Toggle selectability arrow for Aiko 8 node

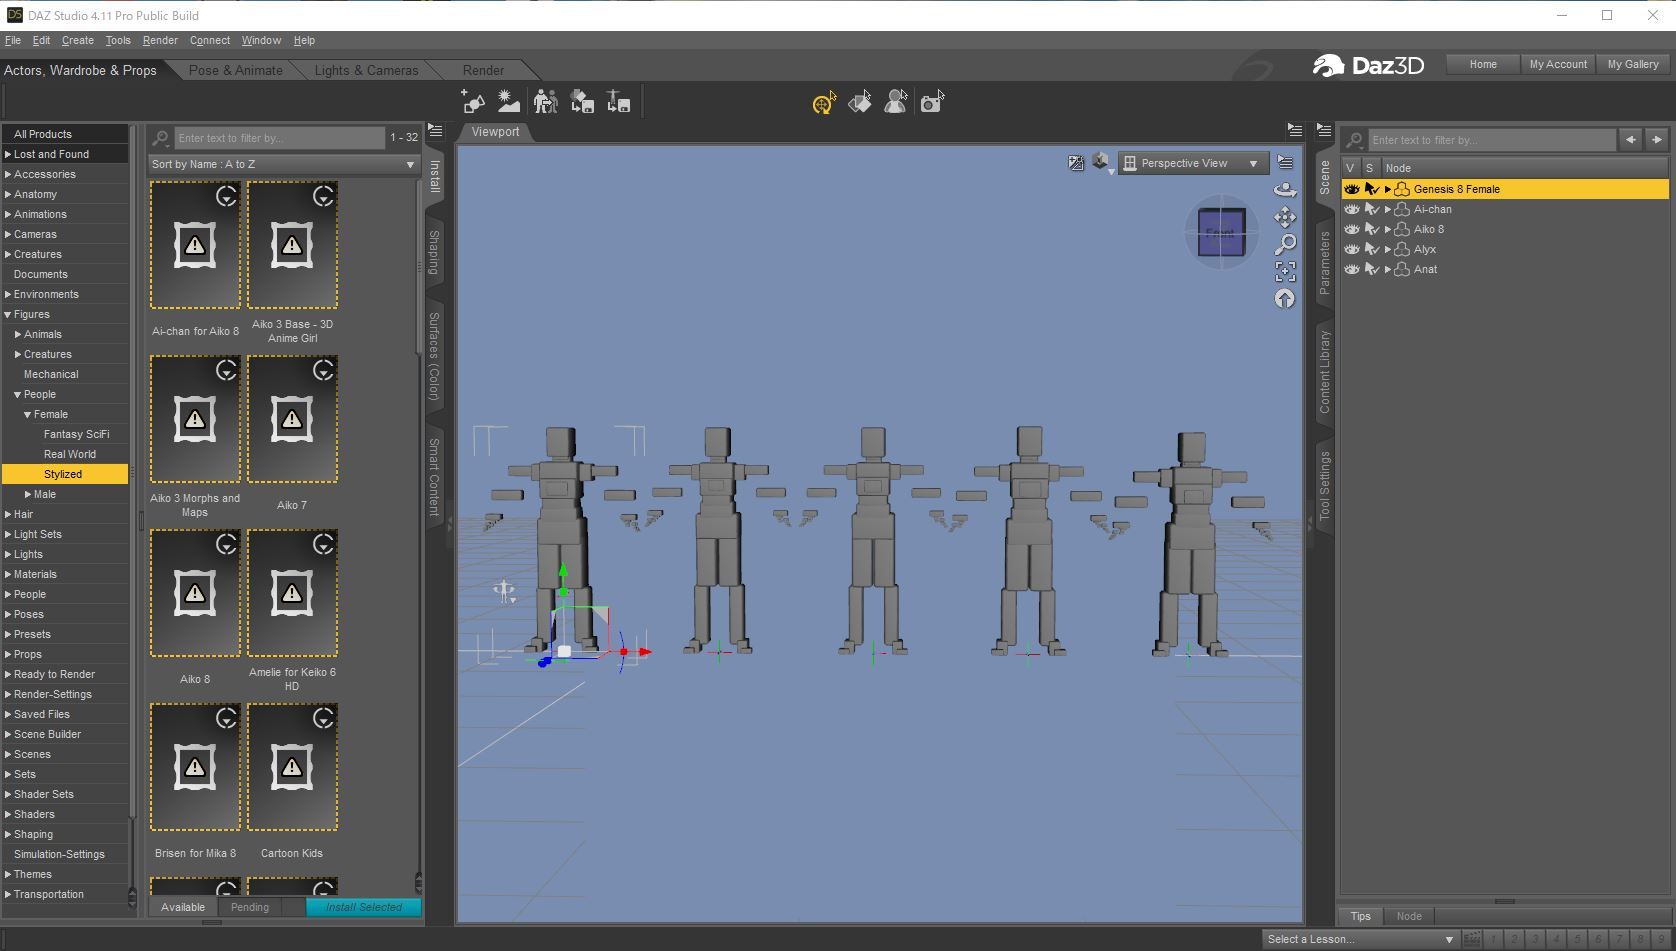point(1372,229)
